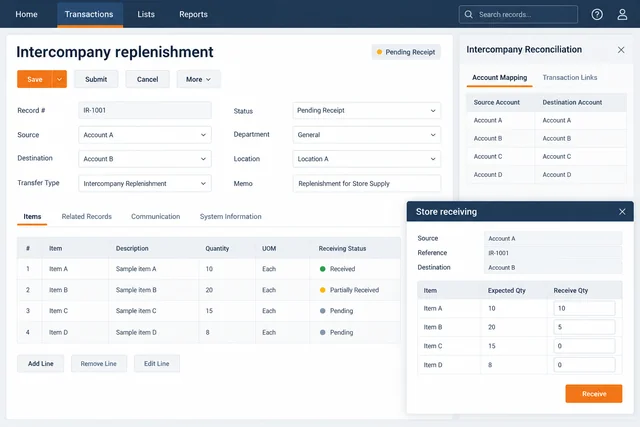Close the Store receiving dialog

click(x=622, y=211)
